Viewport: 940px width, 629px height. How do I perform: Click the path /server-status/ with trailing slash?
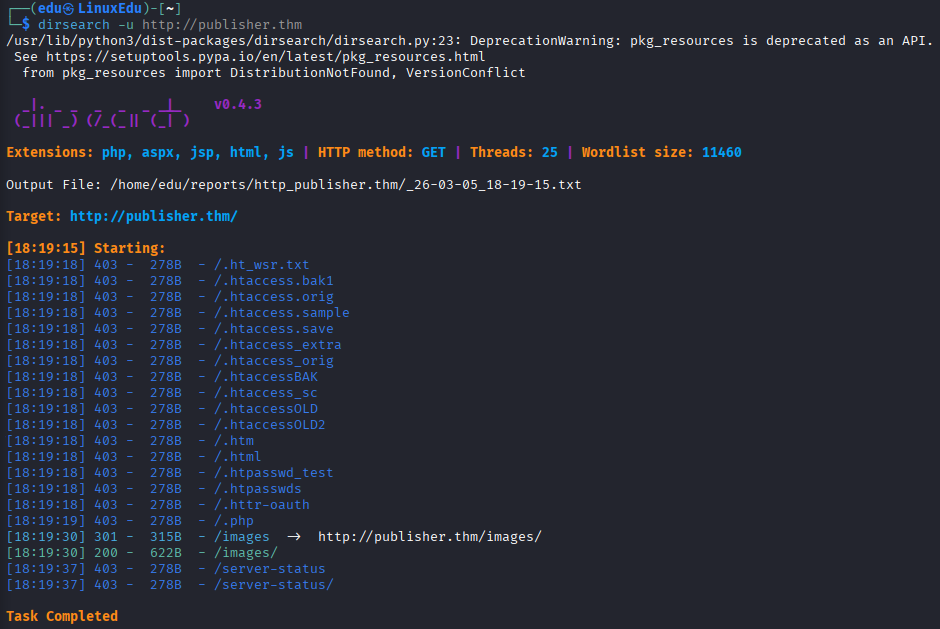273,585
